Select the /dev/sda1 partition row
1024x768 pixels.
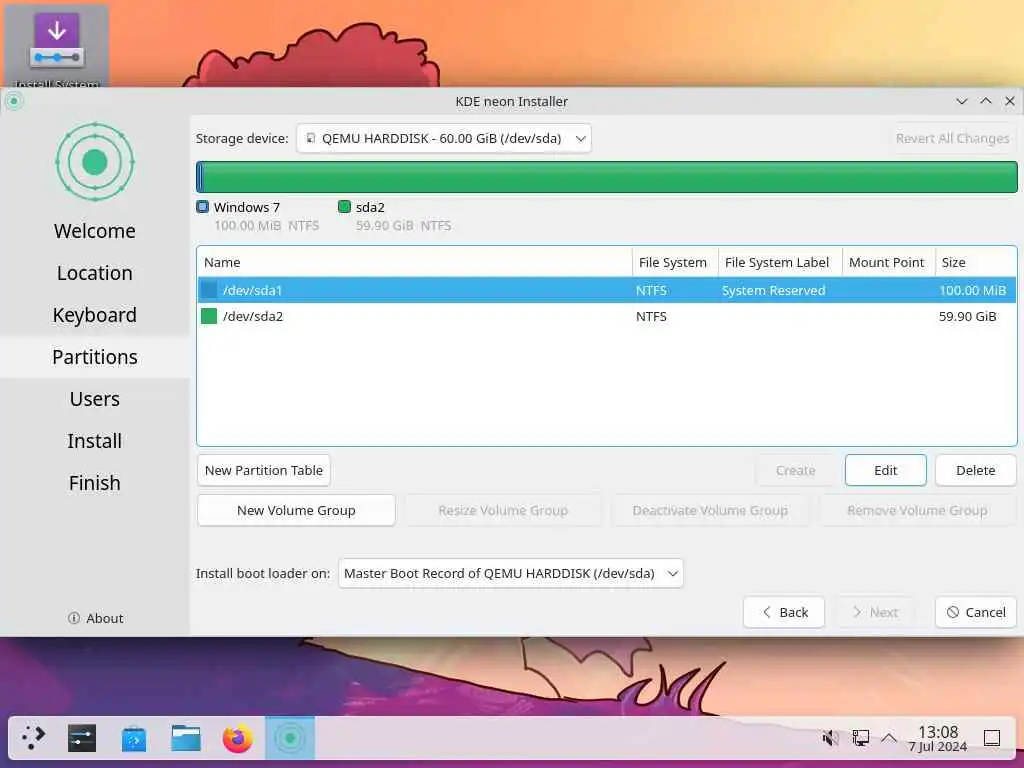pos(607,290)
